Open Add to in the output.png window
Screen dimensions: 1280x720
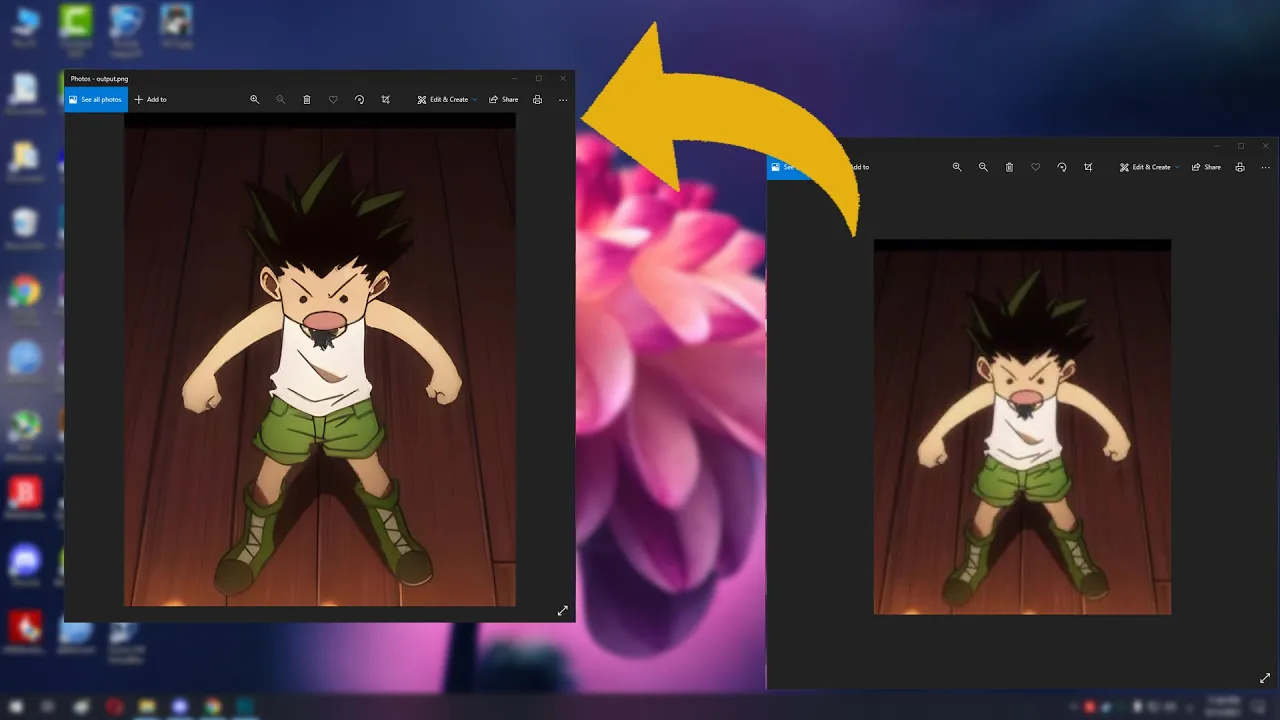coord(151,100)
